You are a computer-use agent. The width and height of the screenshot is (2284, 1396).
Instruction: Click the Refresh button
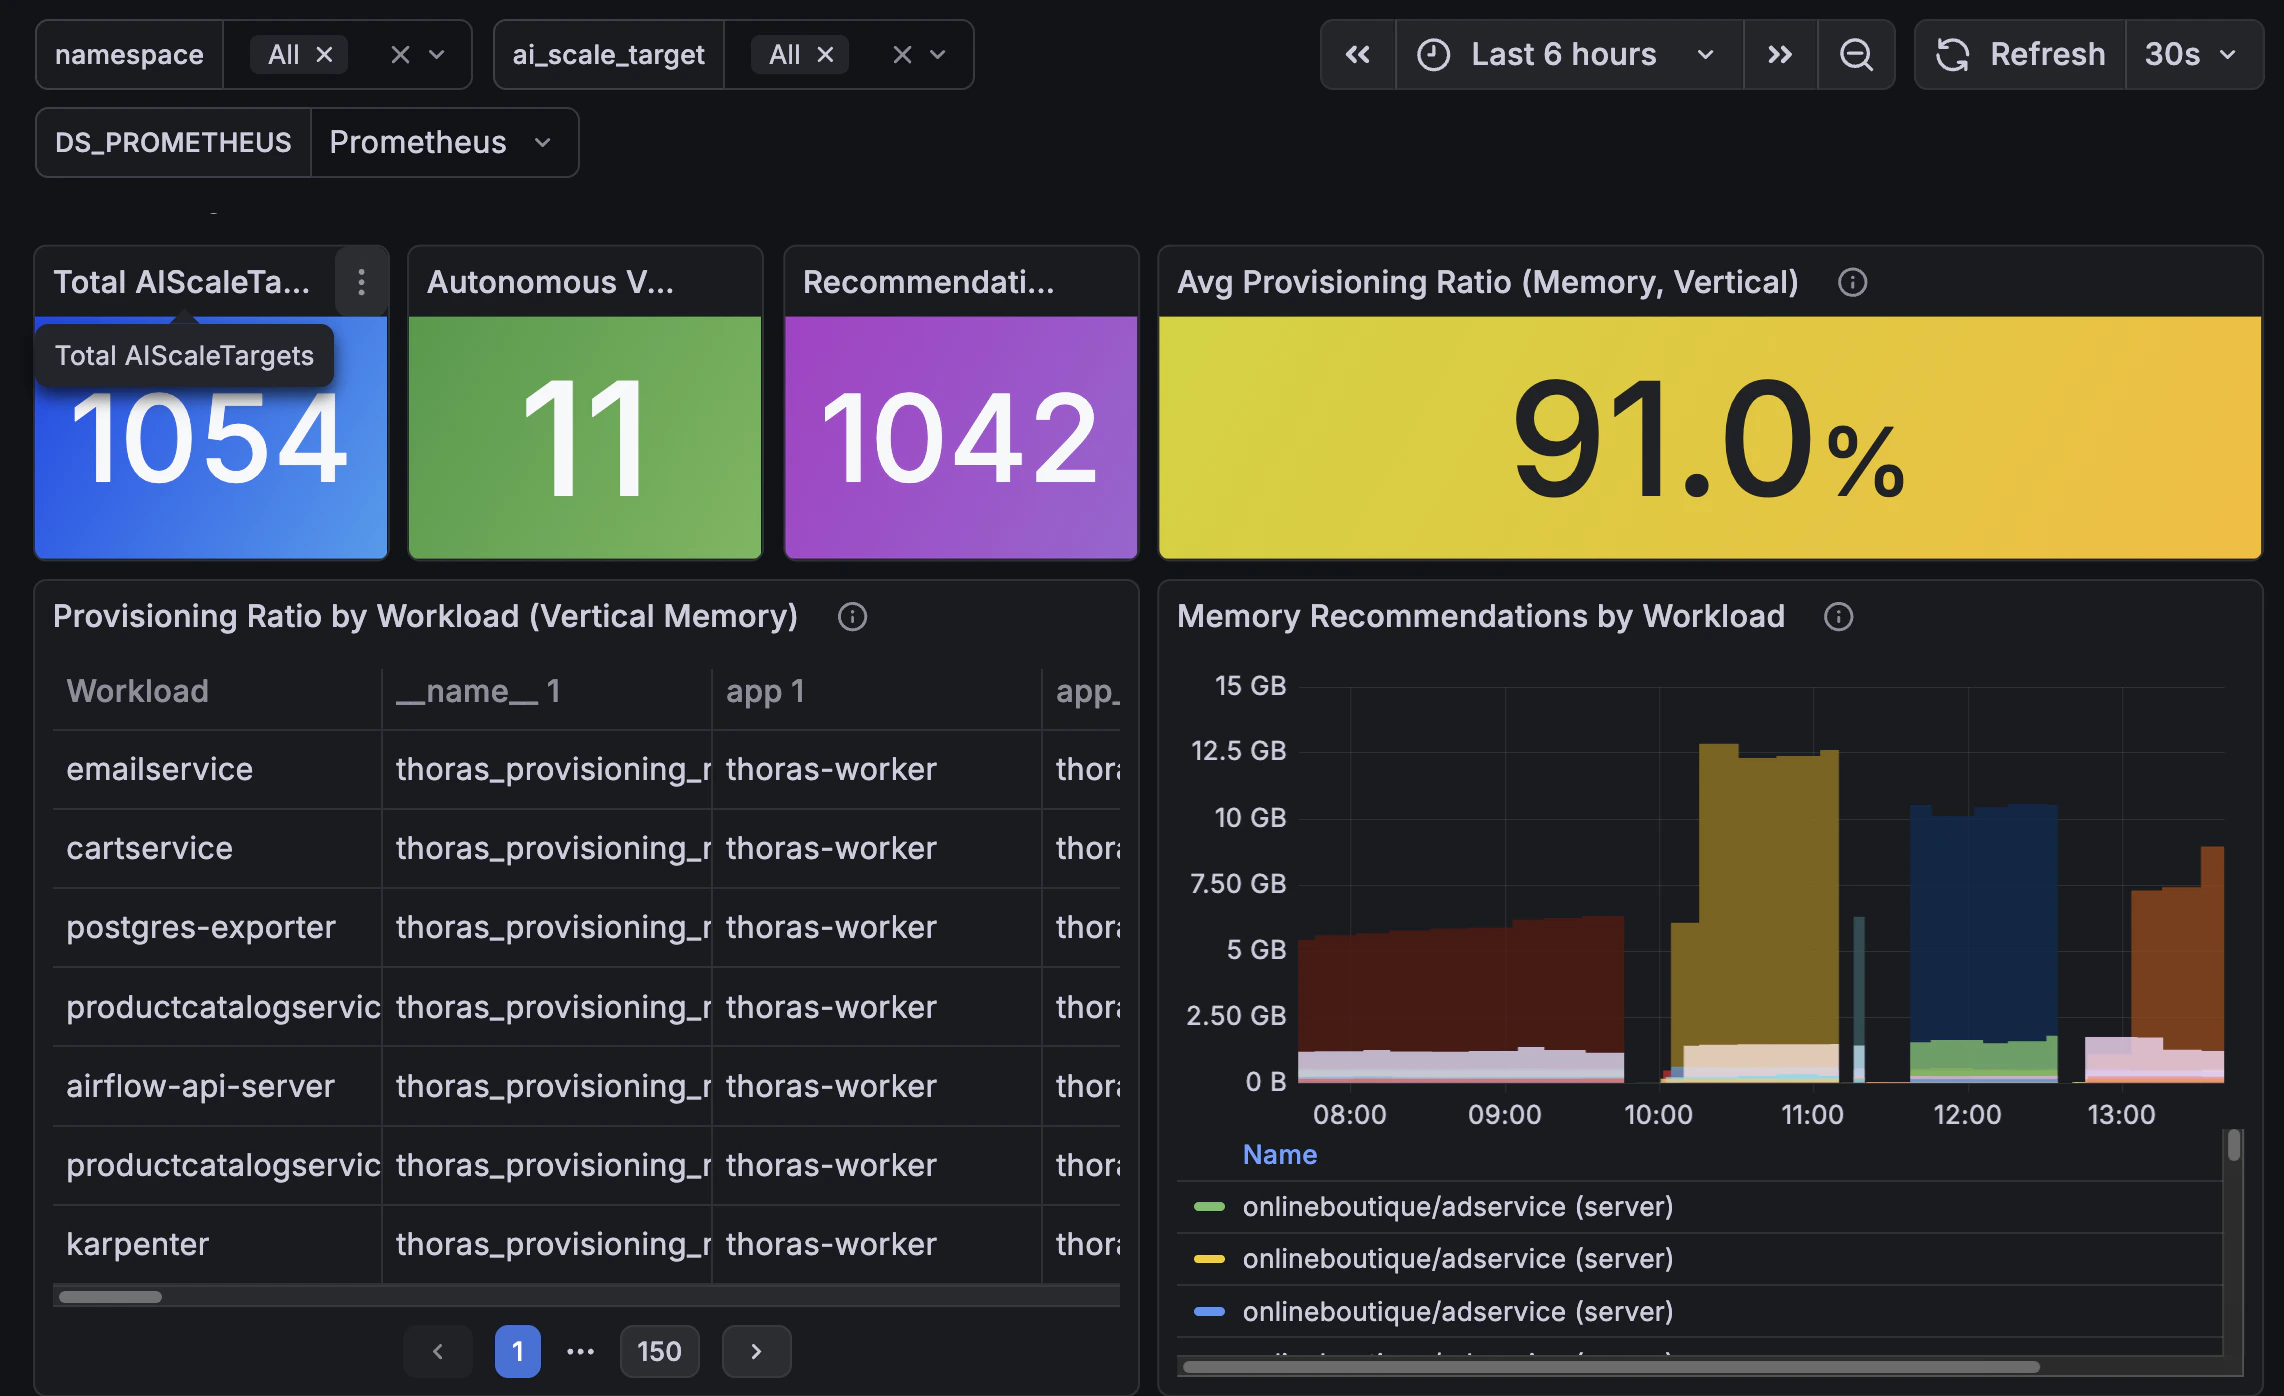coord(2048,54)
